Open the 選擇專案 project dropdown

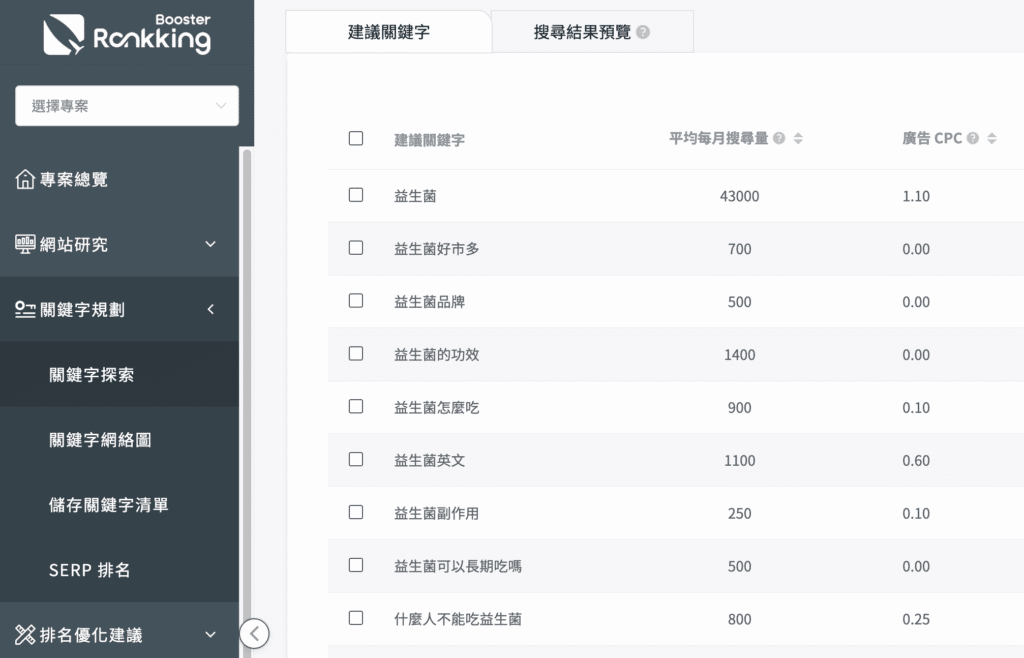tap(126, 105)
